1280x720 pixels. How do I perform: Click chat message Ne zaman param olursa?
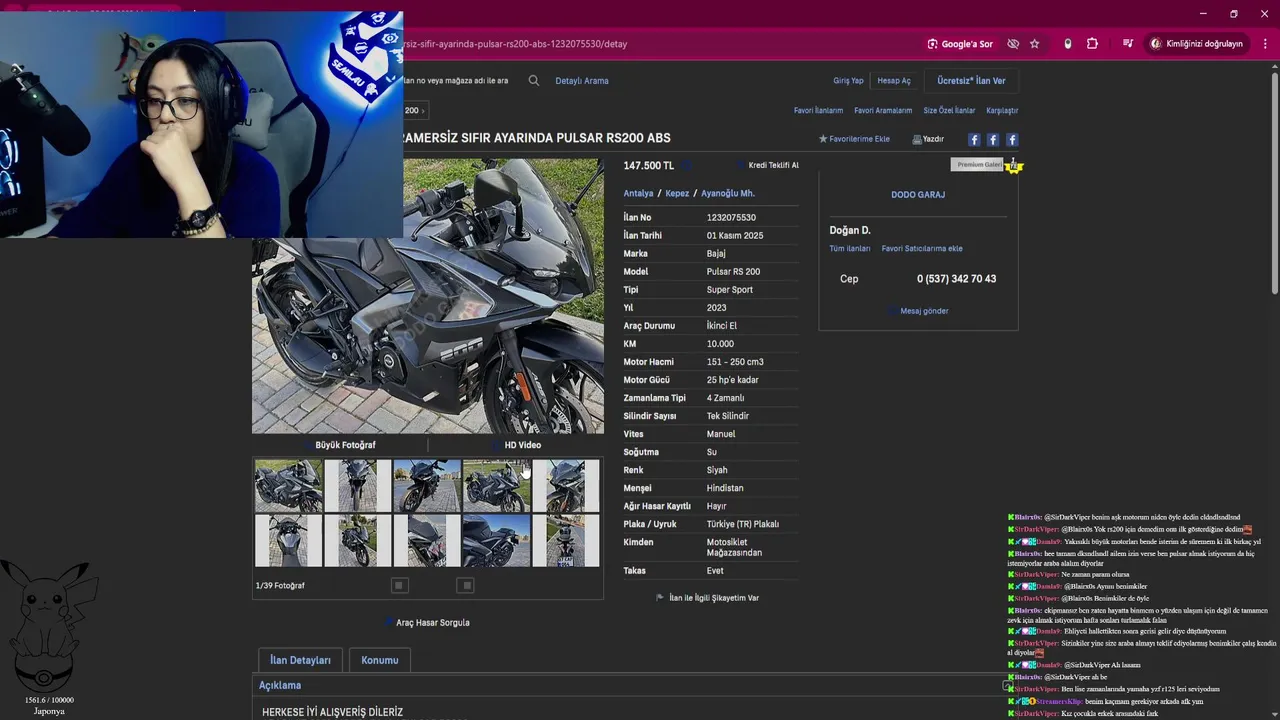point(1096,575)
